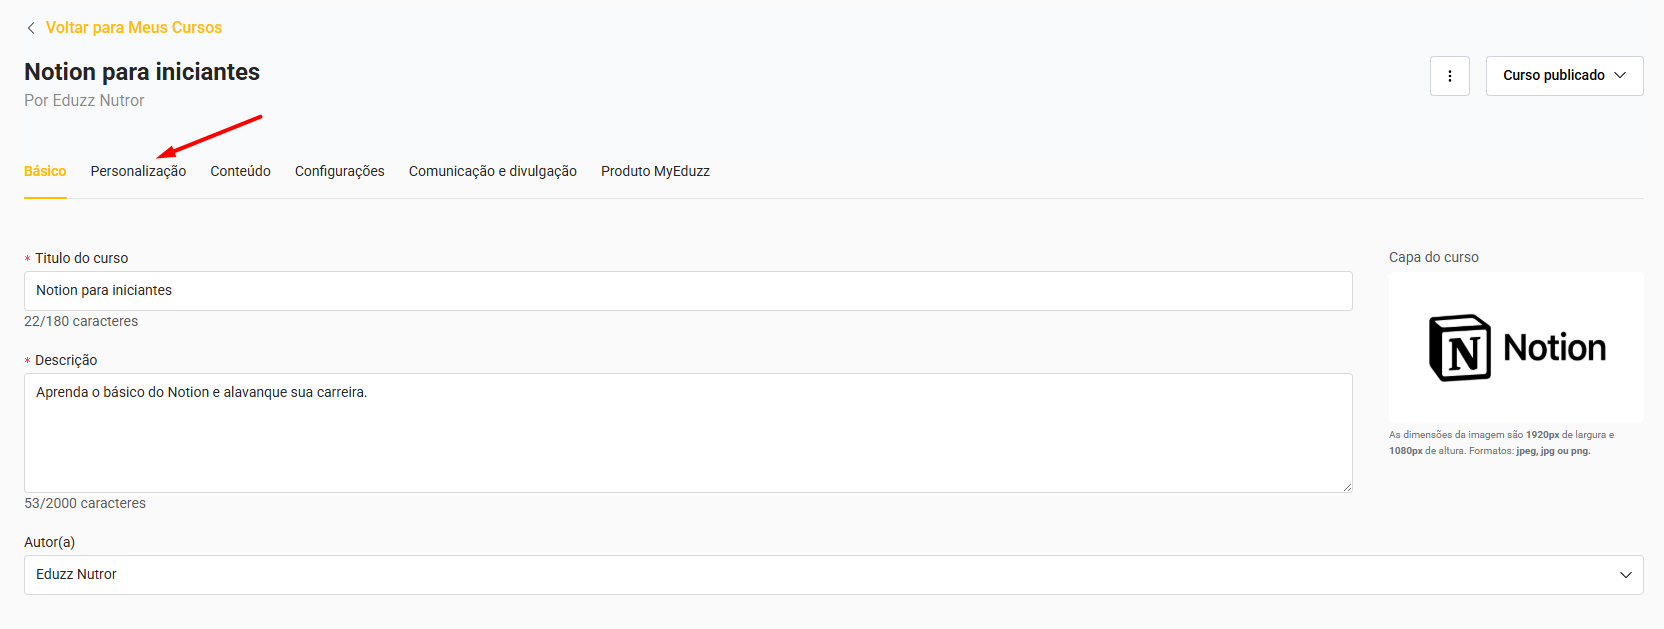Open the Produto MyEduzz tab

(655, 171)
